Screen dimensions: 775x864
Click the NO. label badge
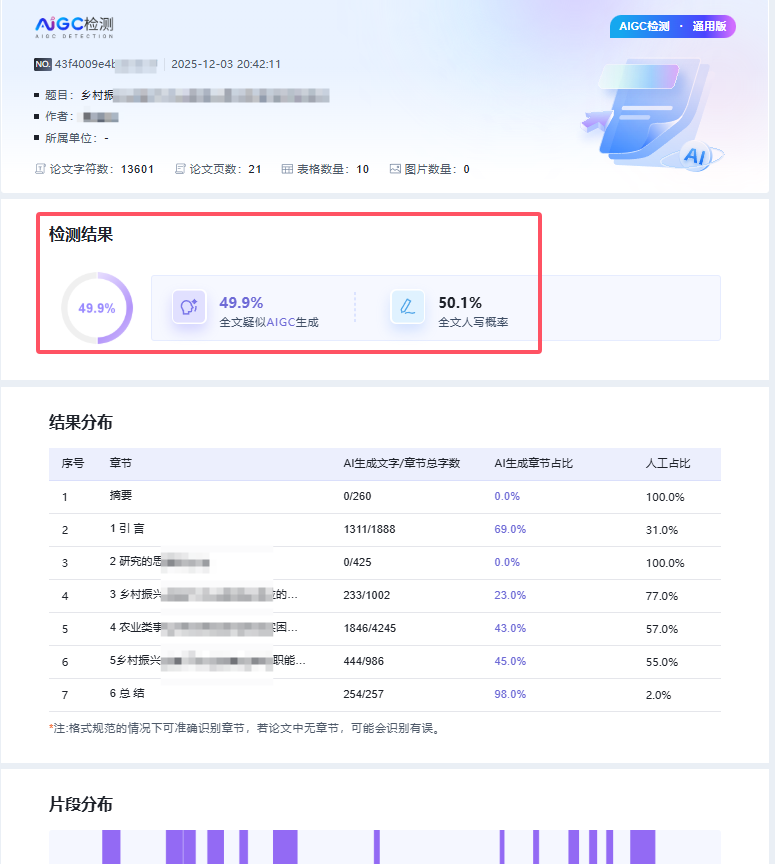pos(42,64)
